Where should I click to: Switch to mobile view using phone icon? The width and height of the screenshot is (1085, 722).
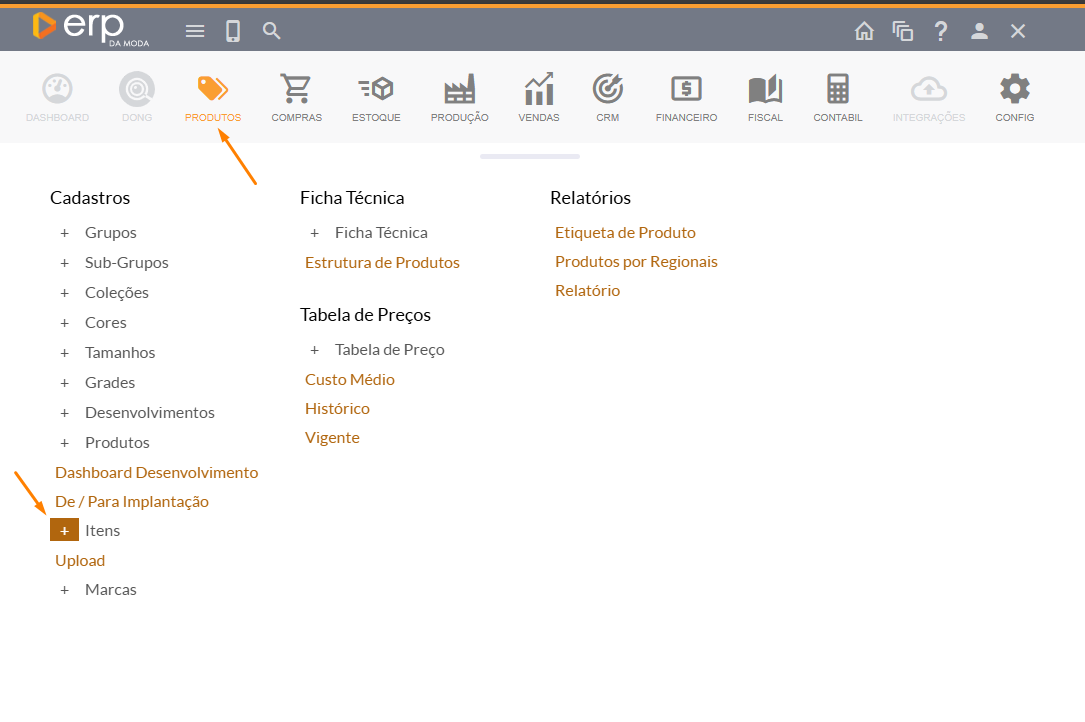click(x=233, y=31)
